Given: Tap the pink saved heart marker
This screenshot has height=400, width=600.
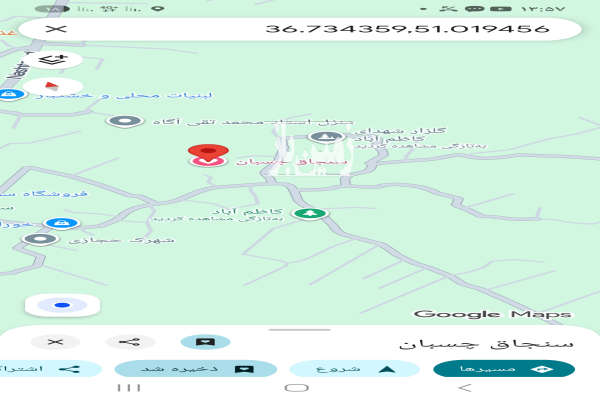Looking at the screenshot, I should [x=208, y=162].
